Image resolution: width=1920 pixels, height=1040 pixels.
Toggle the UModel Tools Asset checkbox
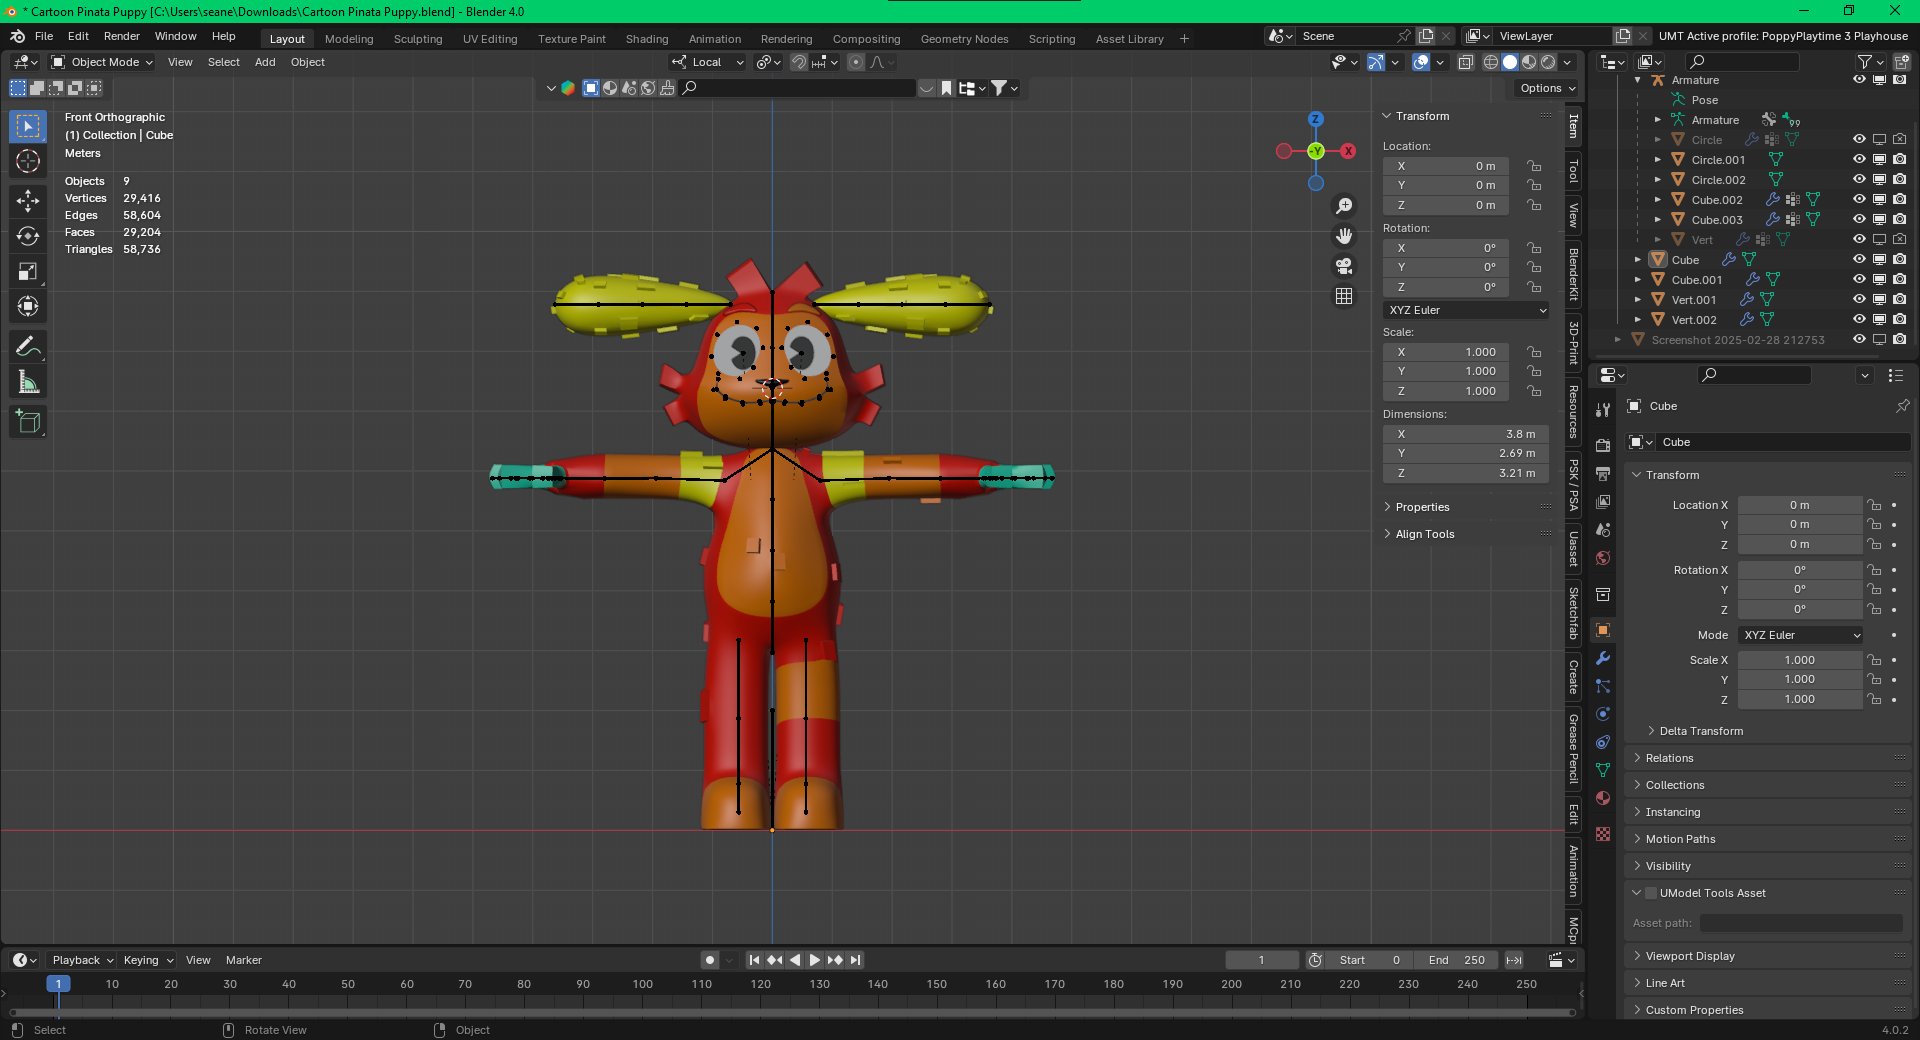click(x=1651, y=893)
